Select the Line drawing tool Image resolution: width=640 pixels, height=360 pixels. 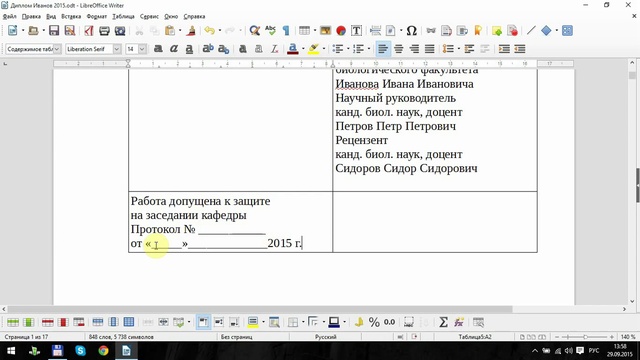(x=531, y=31)
